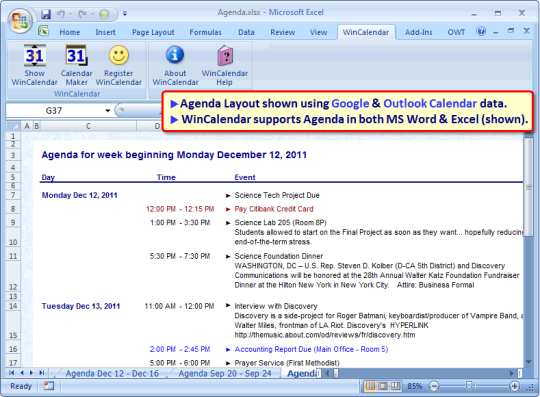Click the zoom slider handle
This screenshot has width=540, height=397.
(x=468, y=386)
